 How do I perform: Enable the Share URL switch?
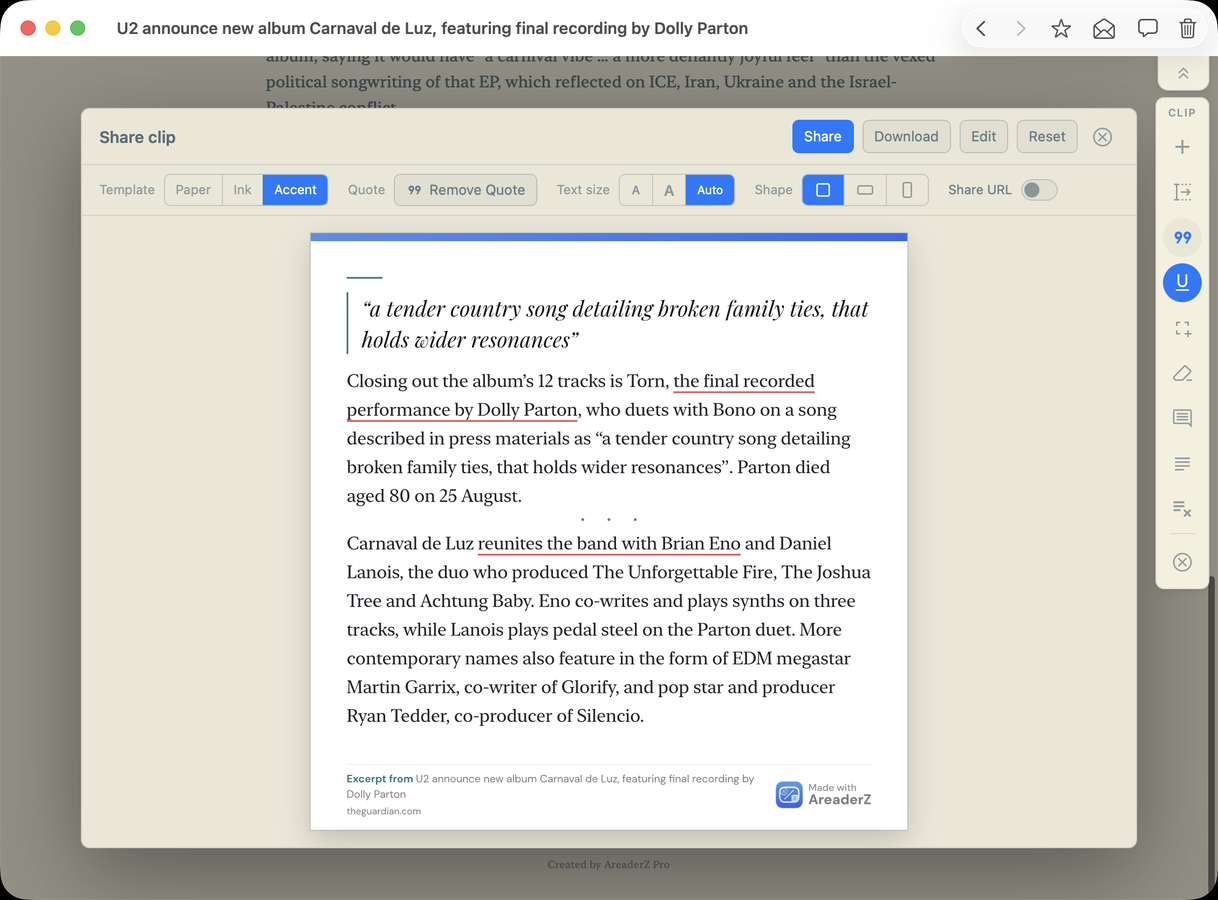pyautogui.click(x=1039, y=190)
